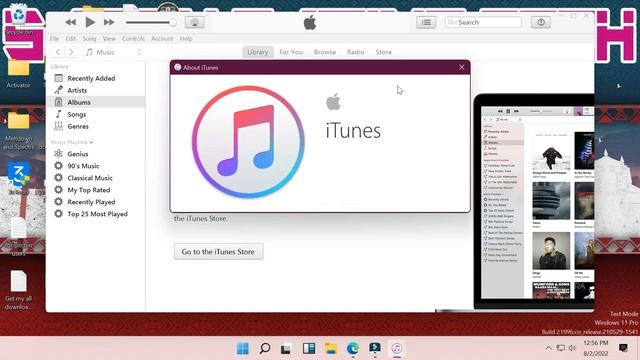Switch to the Radio tab
This screenshot has width=640, height=360.
[355, 52]
